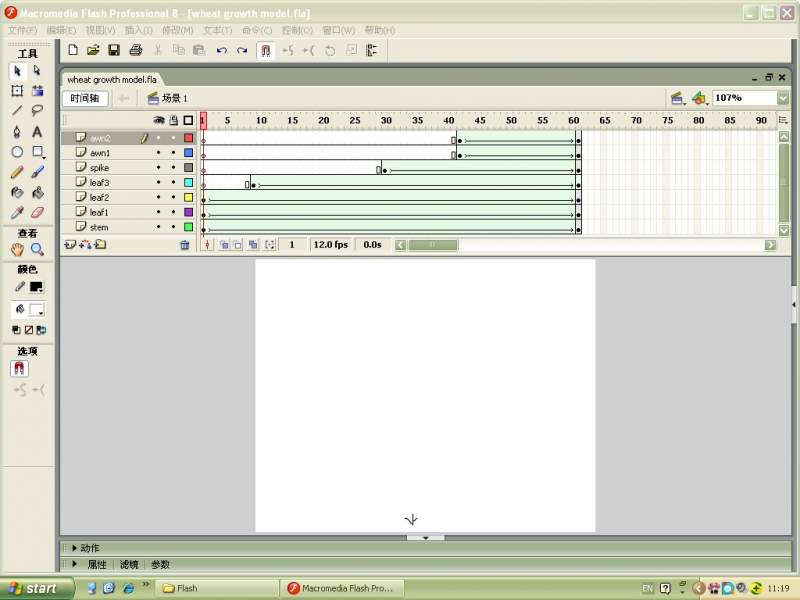Insert a layer folder
800x600 pixels.
(101, 245)
